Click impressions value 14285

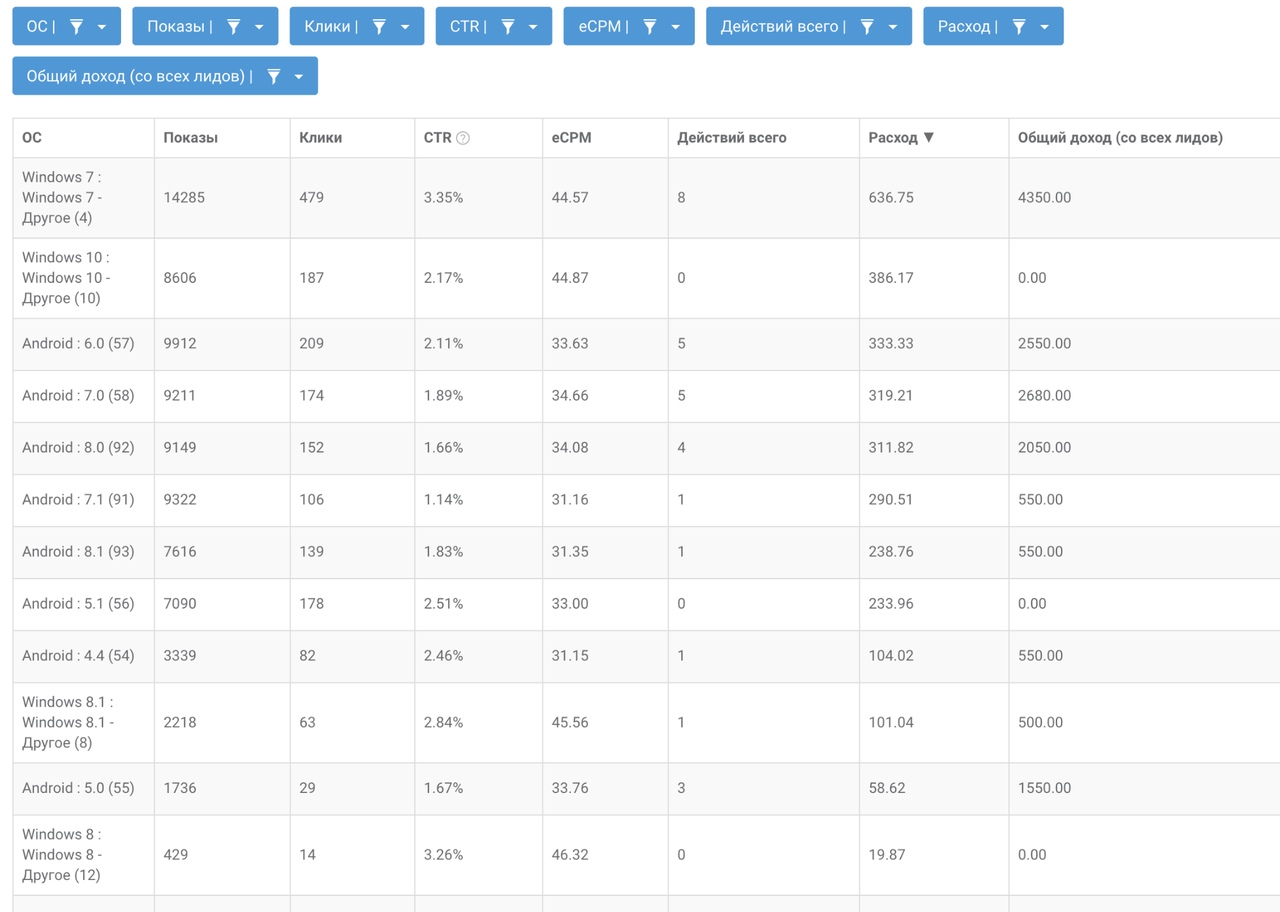pyautogui.click(x=184, y=197)
